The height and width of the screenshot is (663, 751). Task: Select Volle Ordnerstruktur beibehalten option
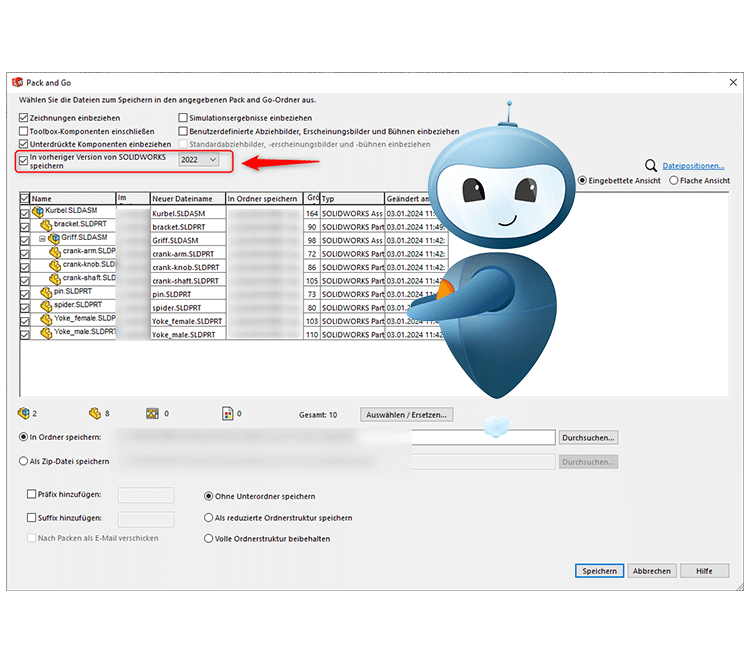[208, 538]
